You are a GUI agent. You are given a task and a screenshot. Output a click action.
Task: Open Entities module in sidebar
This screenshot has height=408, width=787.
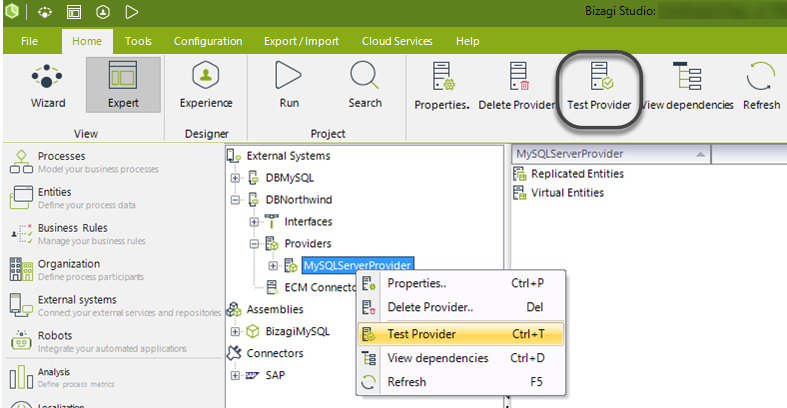click(113, 198)
